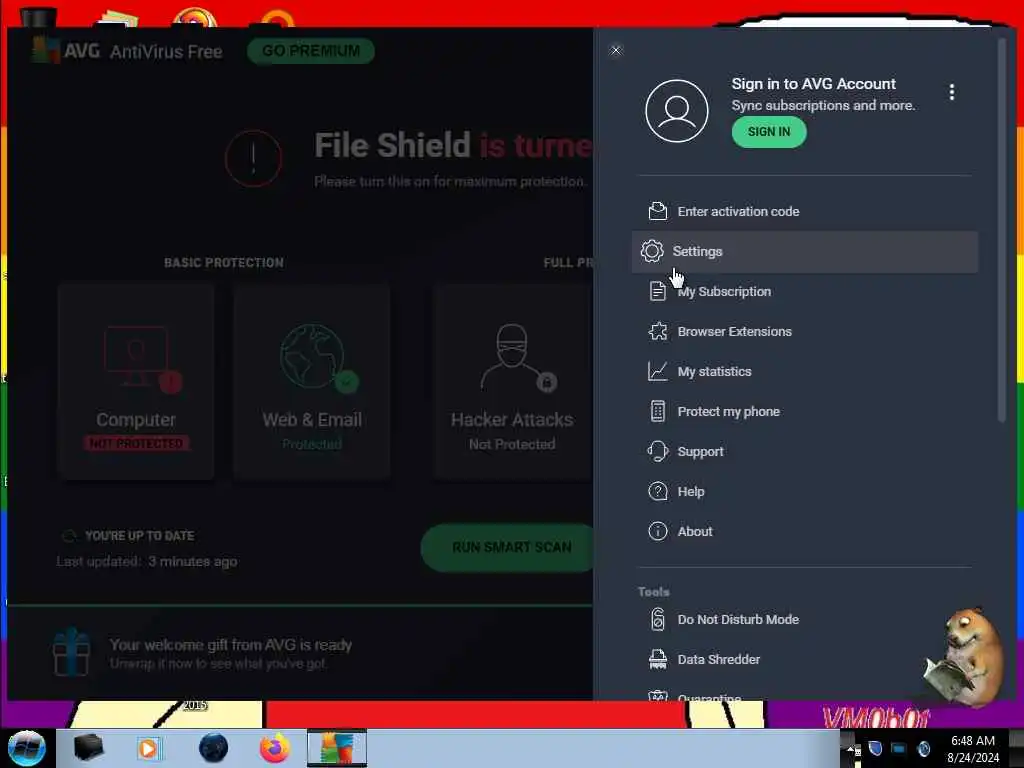Open the Support menu entry
The width and height of the screenshot is (1024, 768).
click(805, 452)
